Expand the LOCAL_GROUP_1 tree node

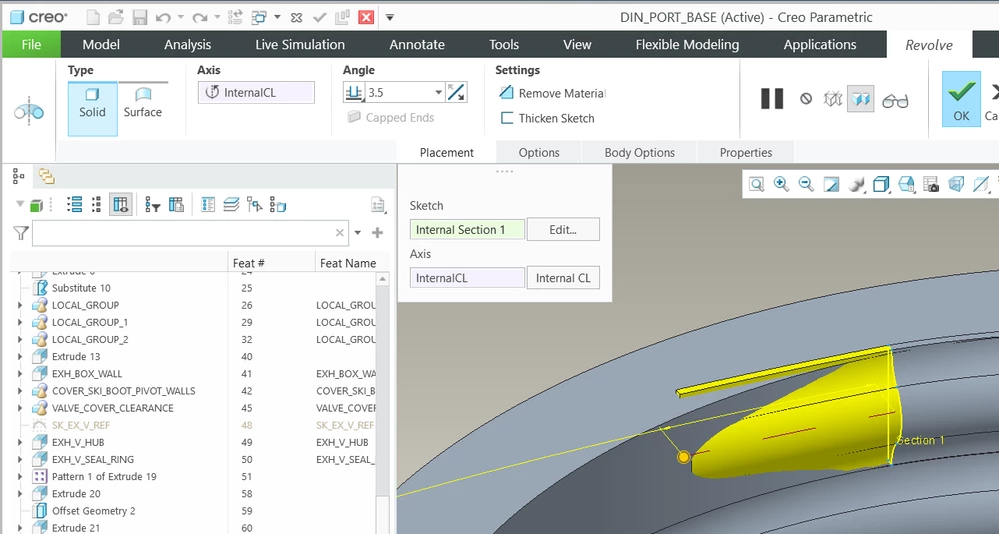pos(20,322)
